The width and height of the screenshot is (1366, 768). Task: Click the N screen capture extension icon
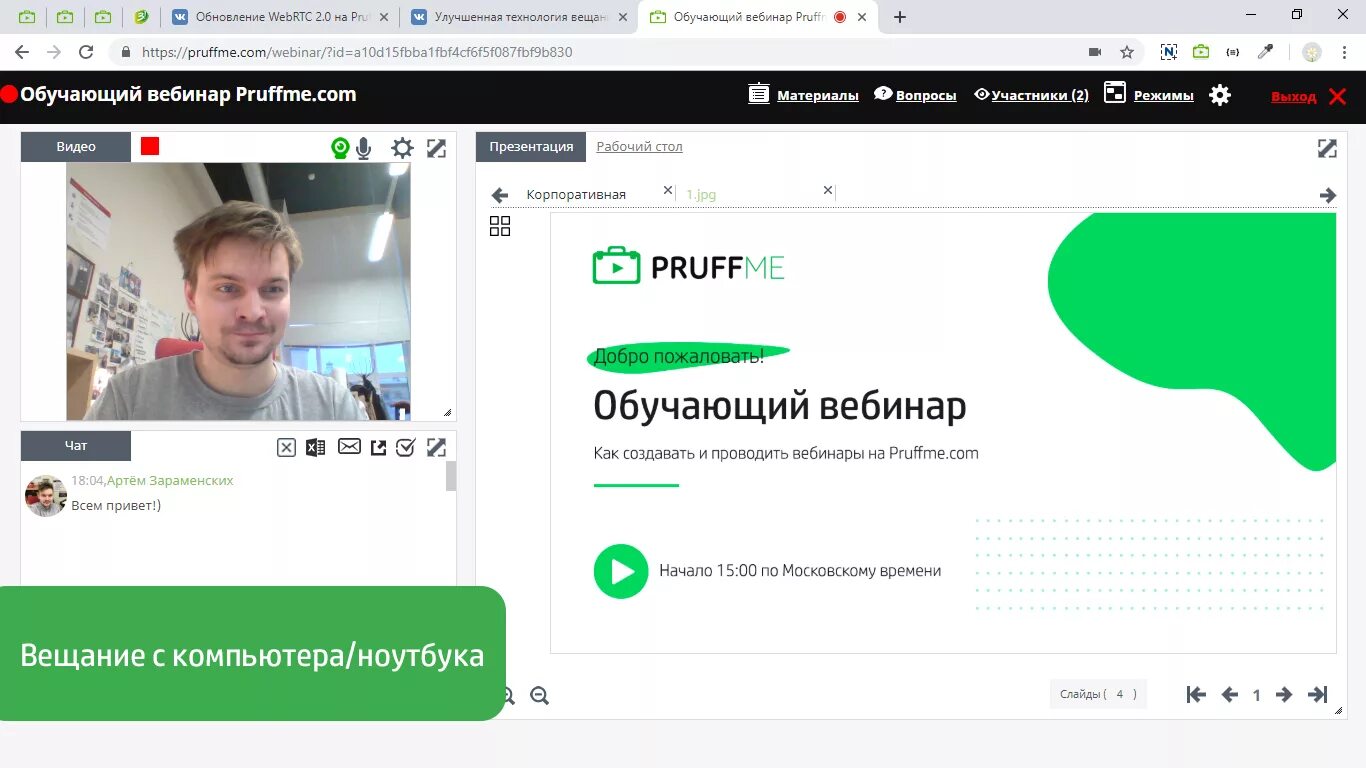[x=1168, y=52]
